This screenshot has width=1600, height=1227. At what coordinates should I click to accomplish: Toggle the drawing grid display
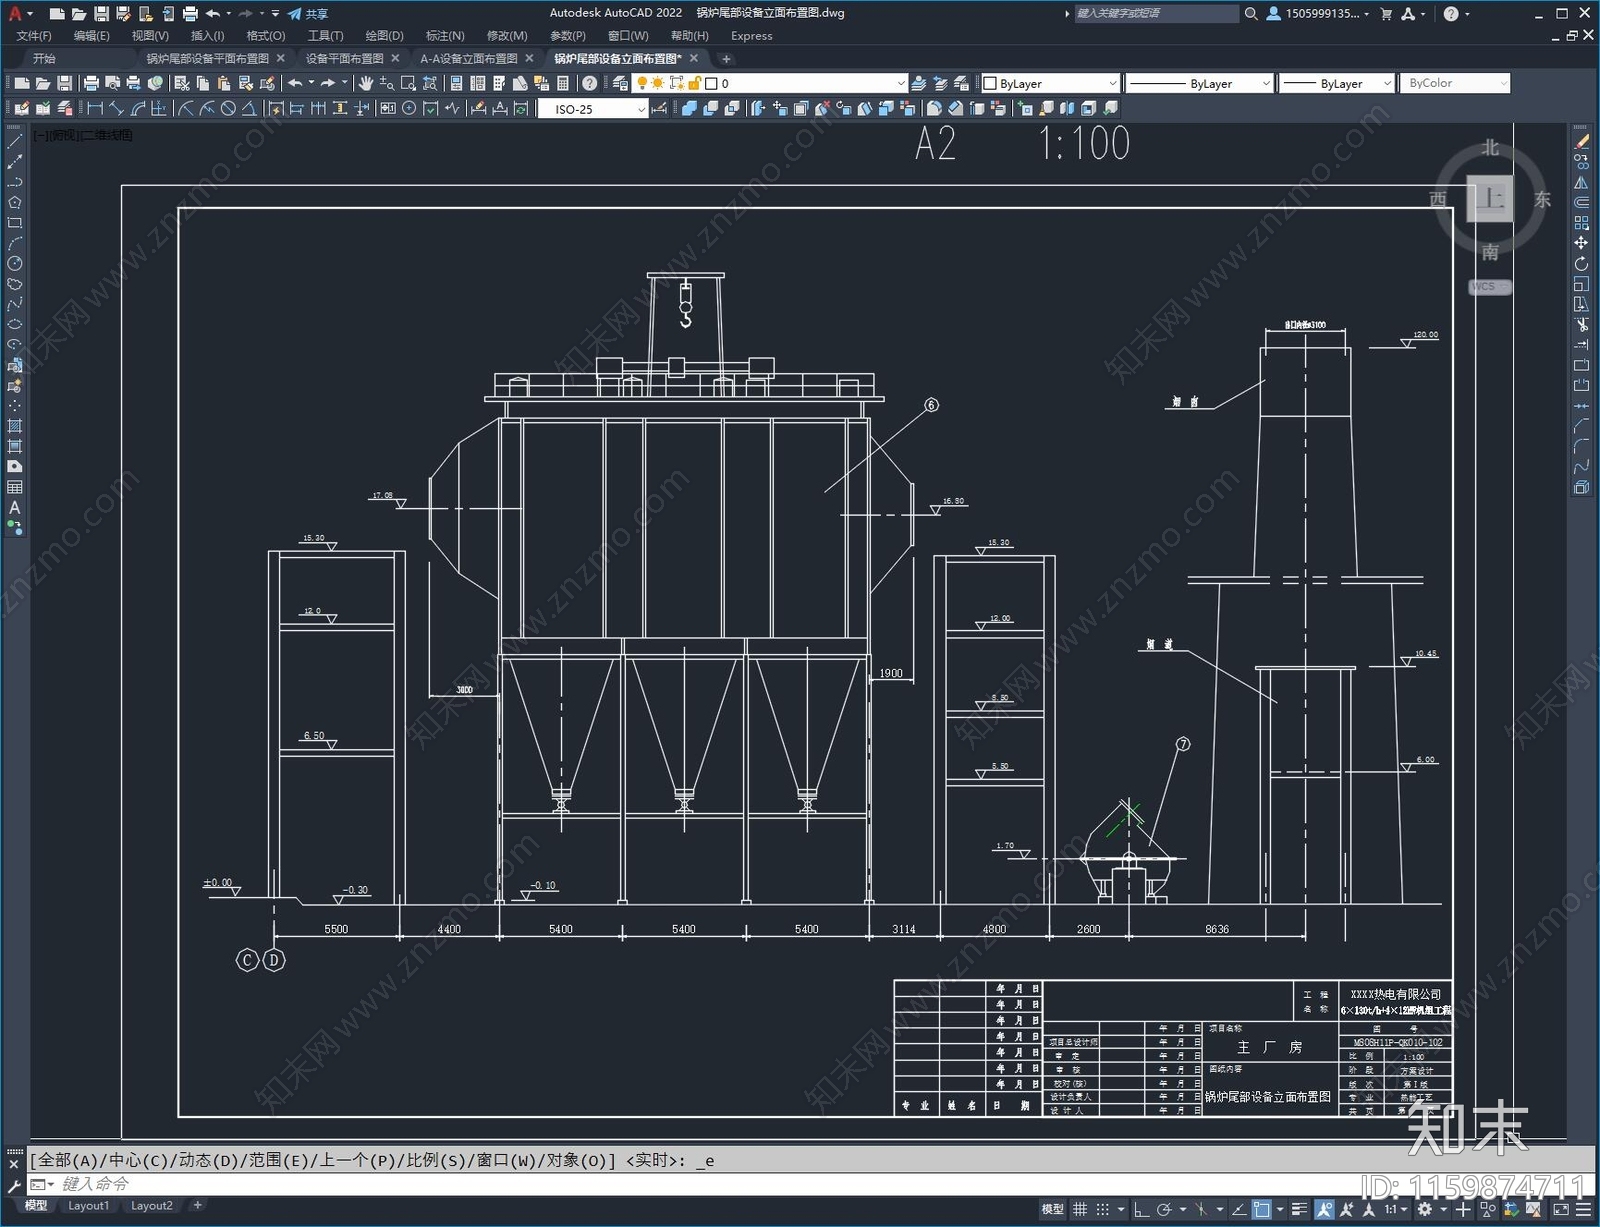(x=1080, y=1209)
